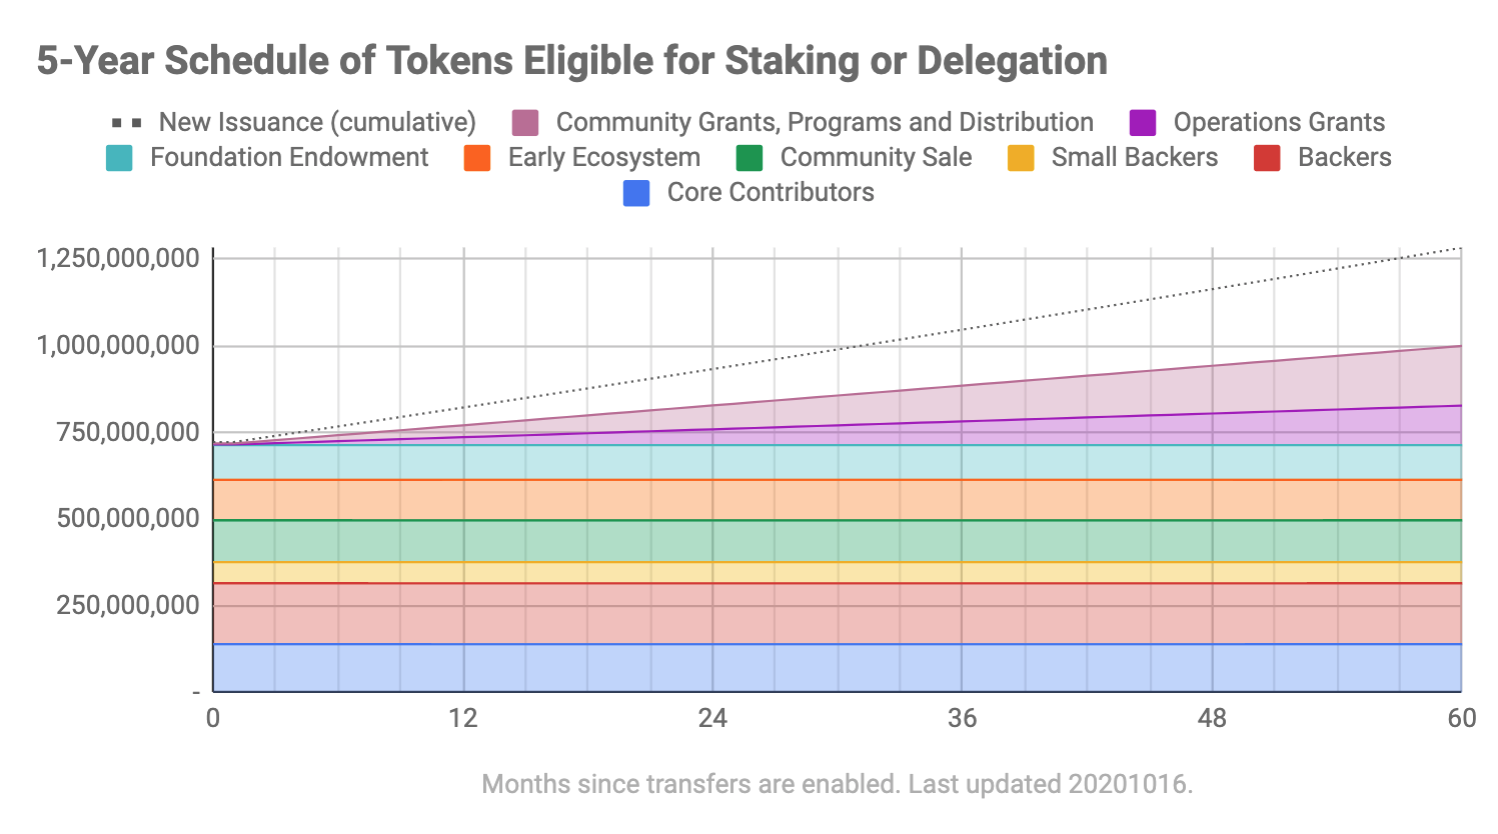Click the 60 month x-axis tick label
1498x834 pixels.
pyautogui.click(x=1461, y=718)
